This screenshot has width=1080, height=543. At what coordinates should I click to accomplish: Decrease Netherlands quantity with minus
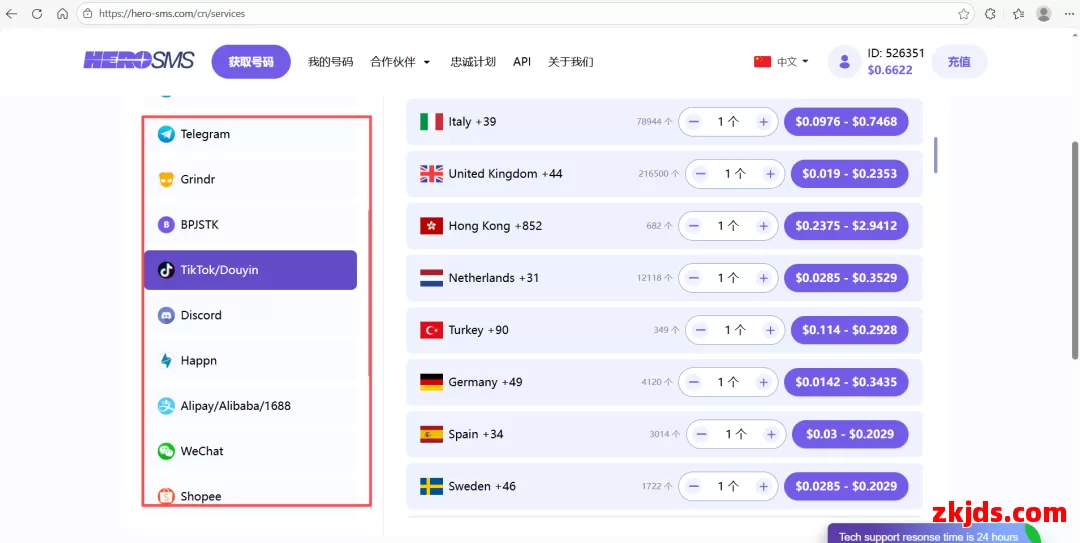click(x=694, y=278)
